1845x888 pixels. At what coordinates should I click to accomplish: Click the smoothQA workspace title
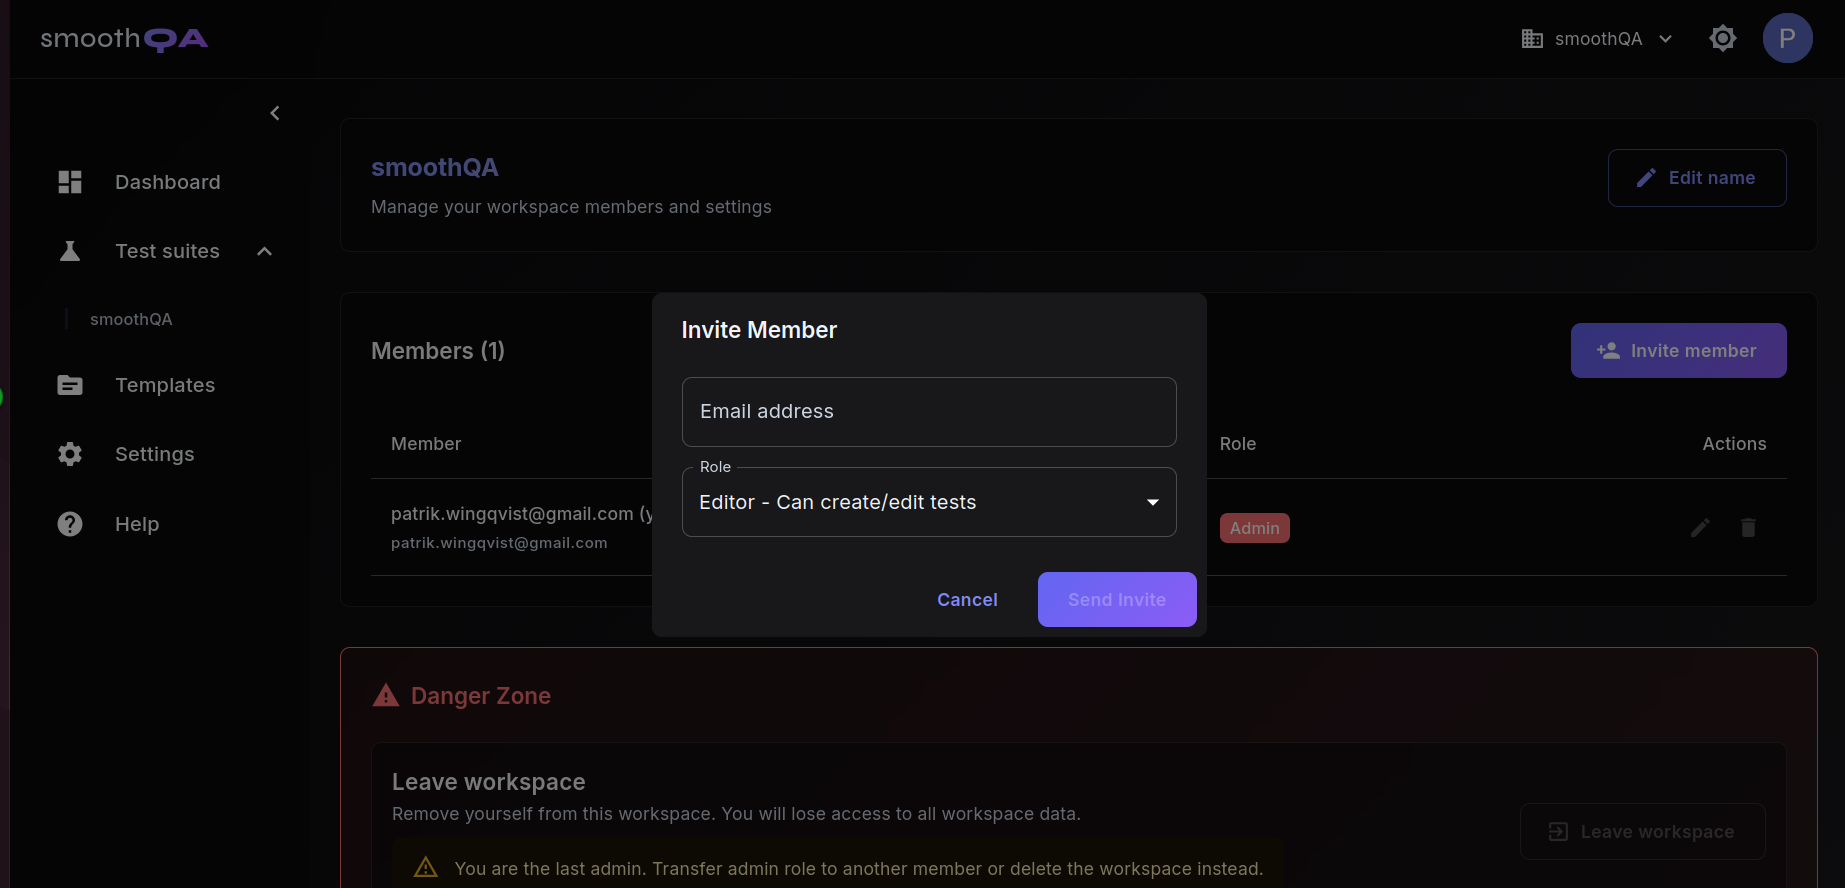tap(435, 167)
